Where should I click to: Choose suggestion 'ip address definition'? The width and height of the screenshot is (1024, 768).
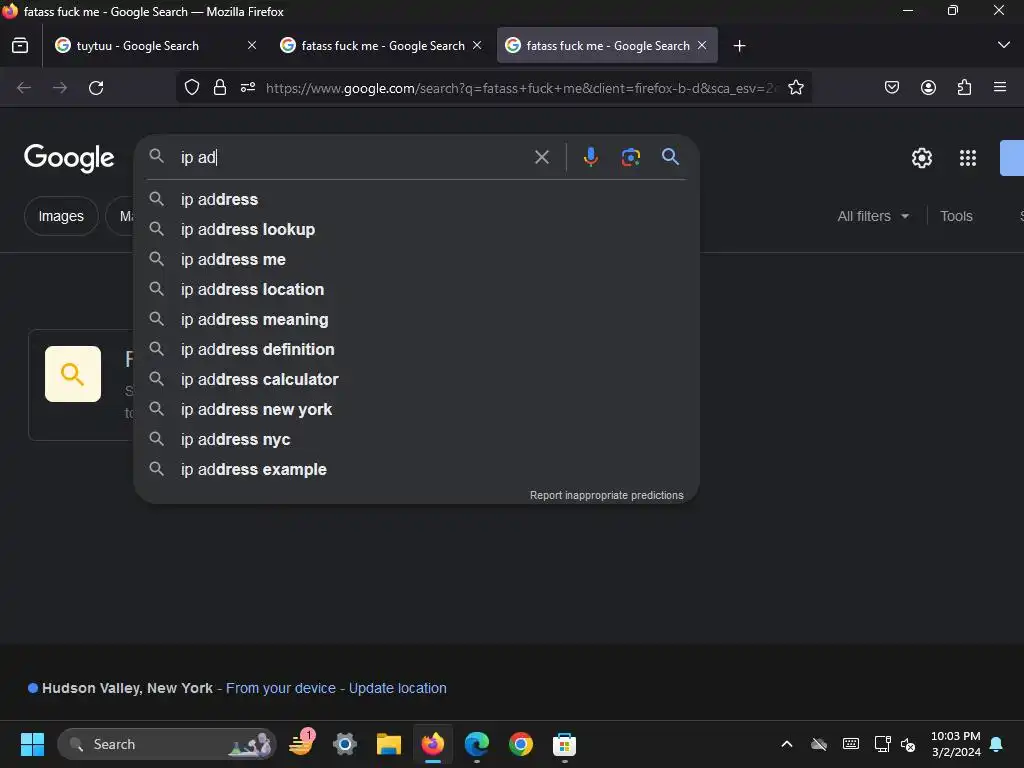point(415,349)
